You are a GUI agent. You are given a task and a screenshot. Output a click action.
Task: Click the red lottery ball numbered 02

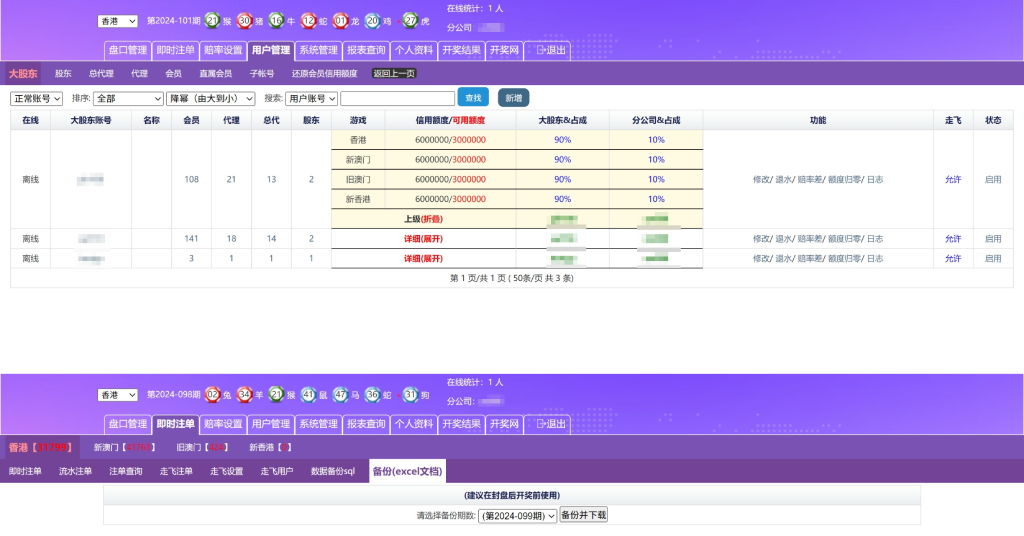(x=212, y=395)
